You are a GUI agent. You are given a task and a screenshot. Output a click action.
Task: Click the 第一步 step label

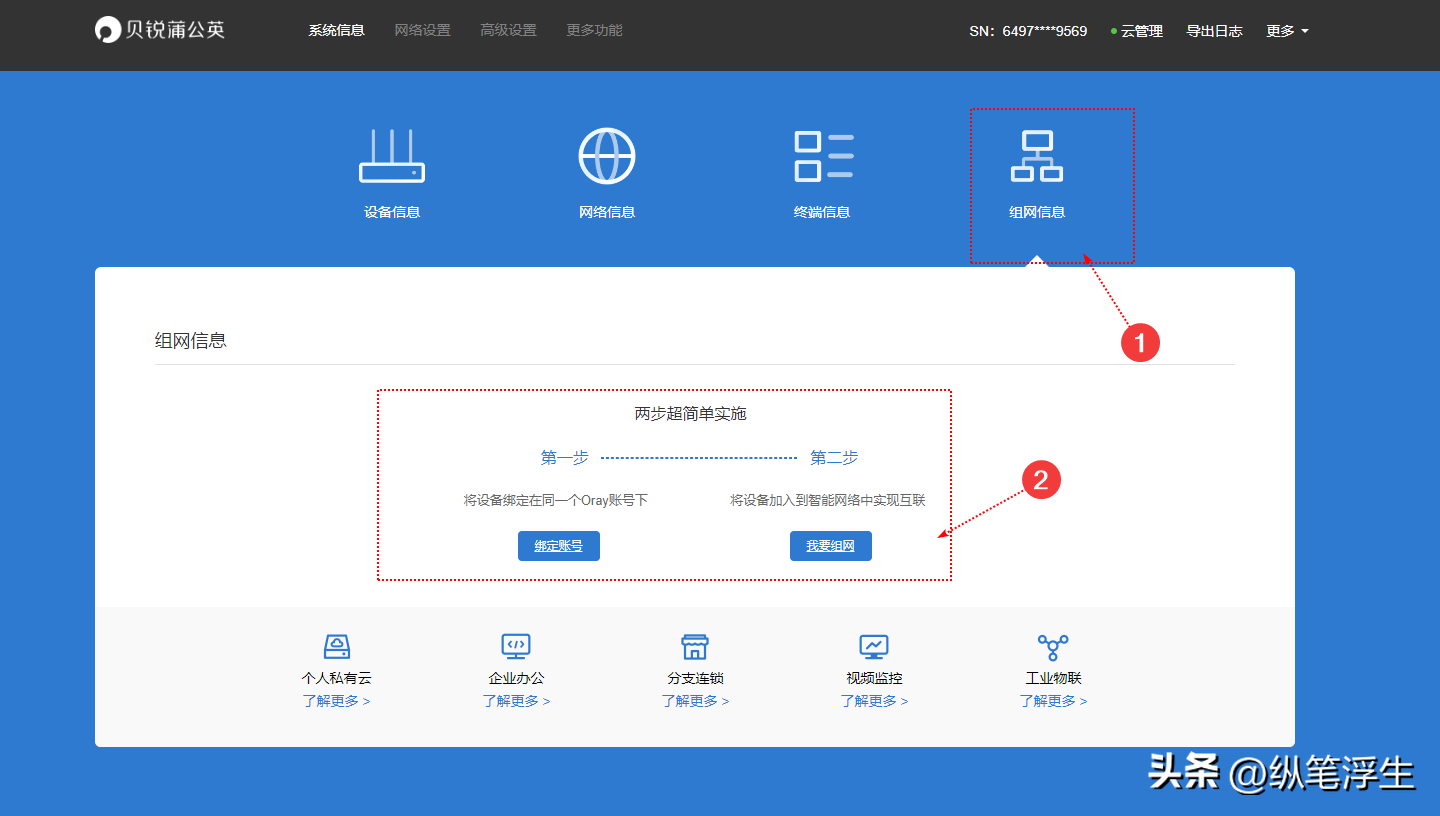tap(564, 457)
